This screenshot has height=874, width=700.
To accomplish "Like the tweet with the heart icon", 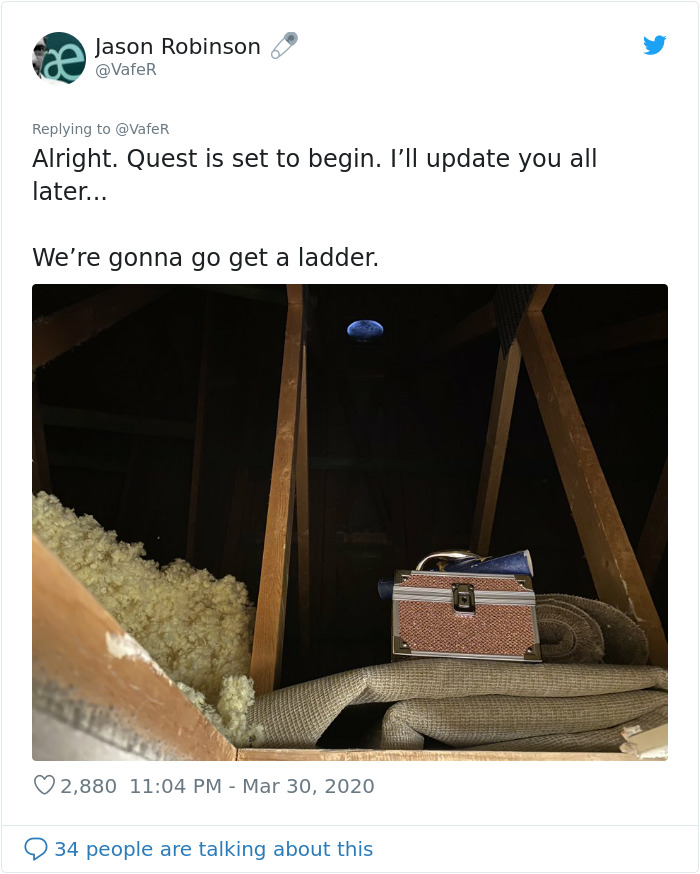I will pos(44,785).
